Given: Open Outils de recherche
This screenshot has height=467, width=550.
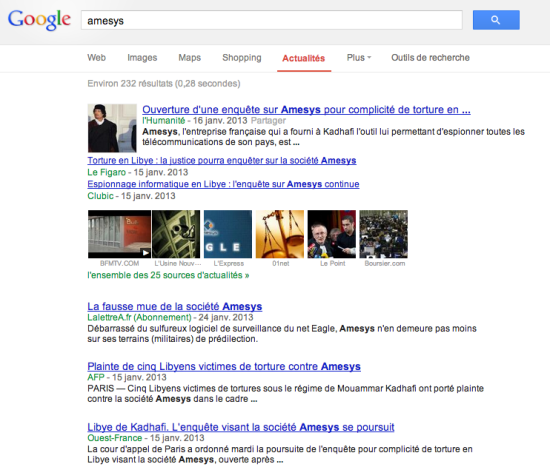Looking at the screenshot, I should (x=430, y=58).
